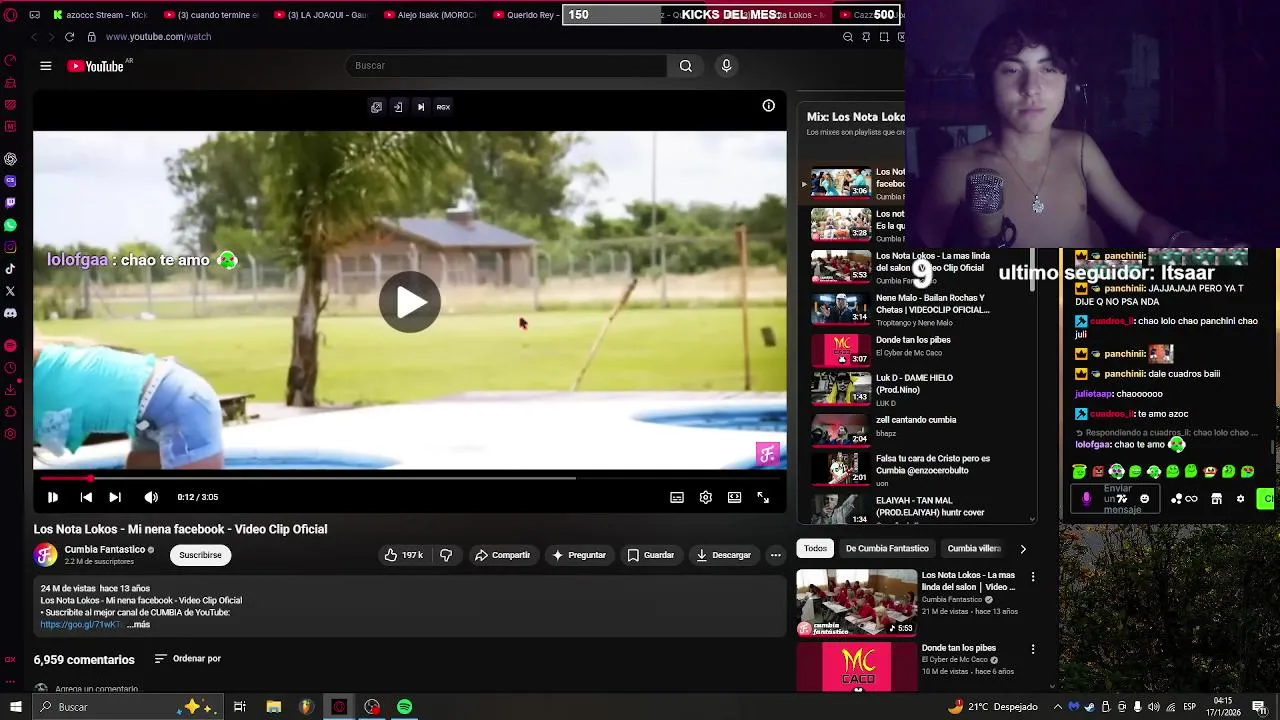This screenshot has width=1280, height=720.
Task: Click the Preguntar button
Action: (x=578, y=555)
